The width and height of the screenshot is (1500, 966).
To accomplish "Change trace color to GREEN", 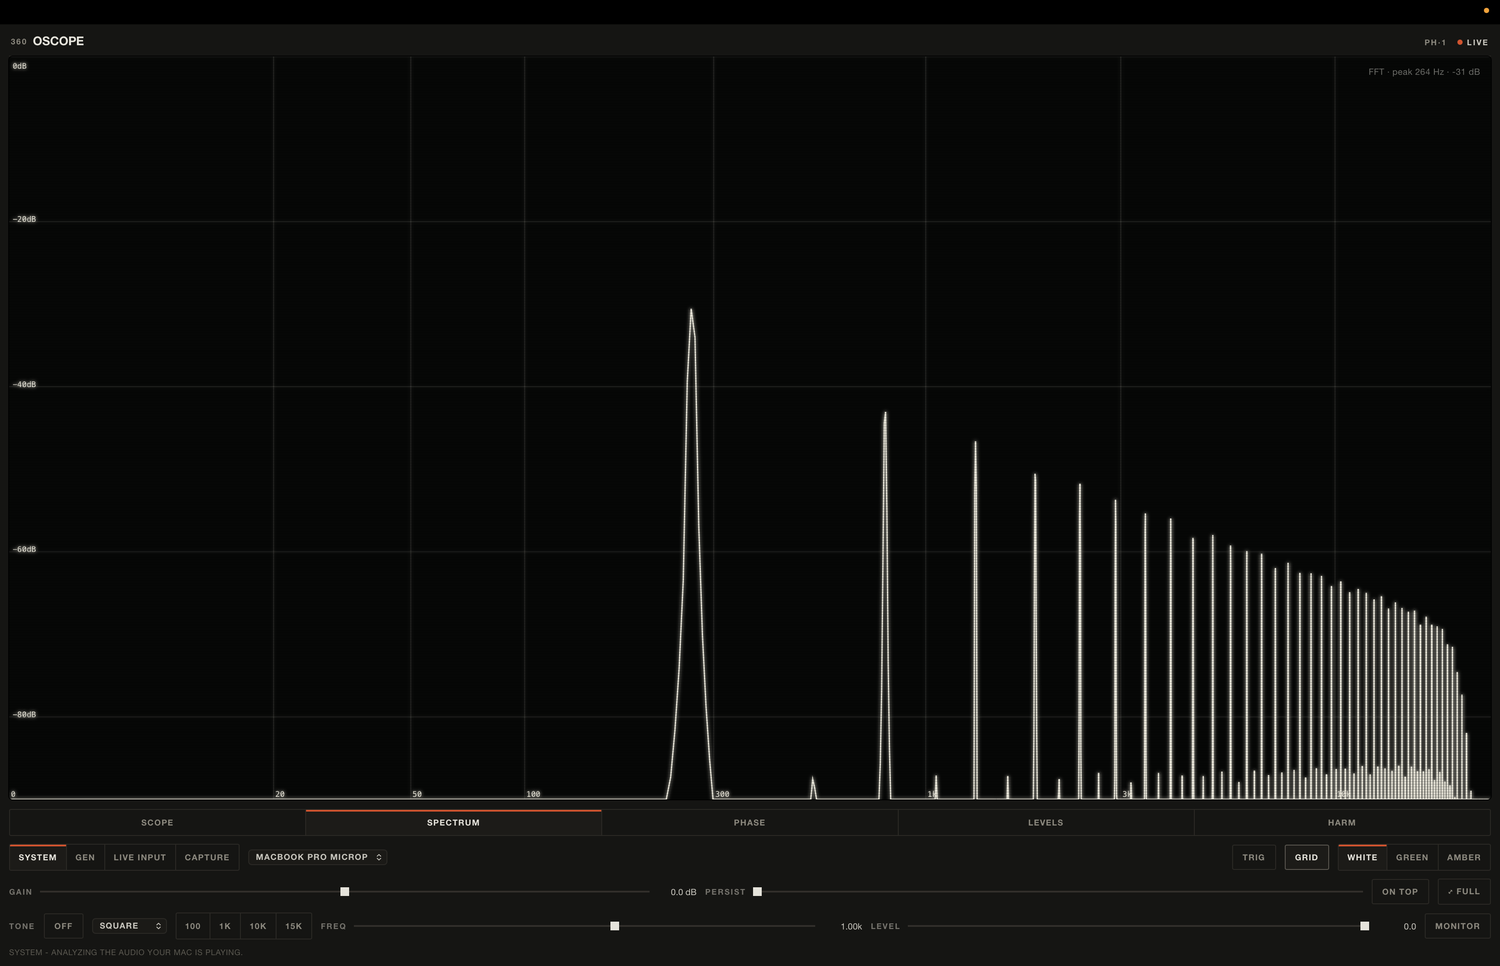I will tap(1412, 857).
